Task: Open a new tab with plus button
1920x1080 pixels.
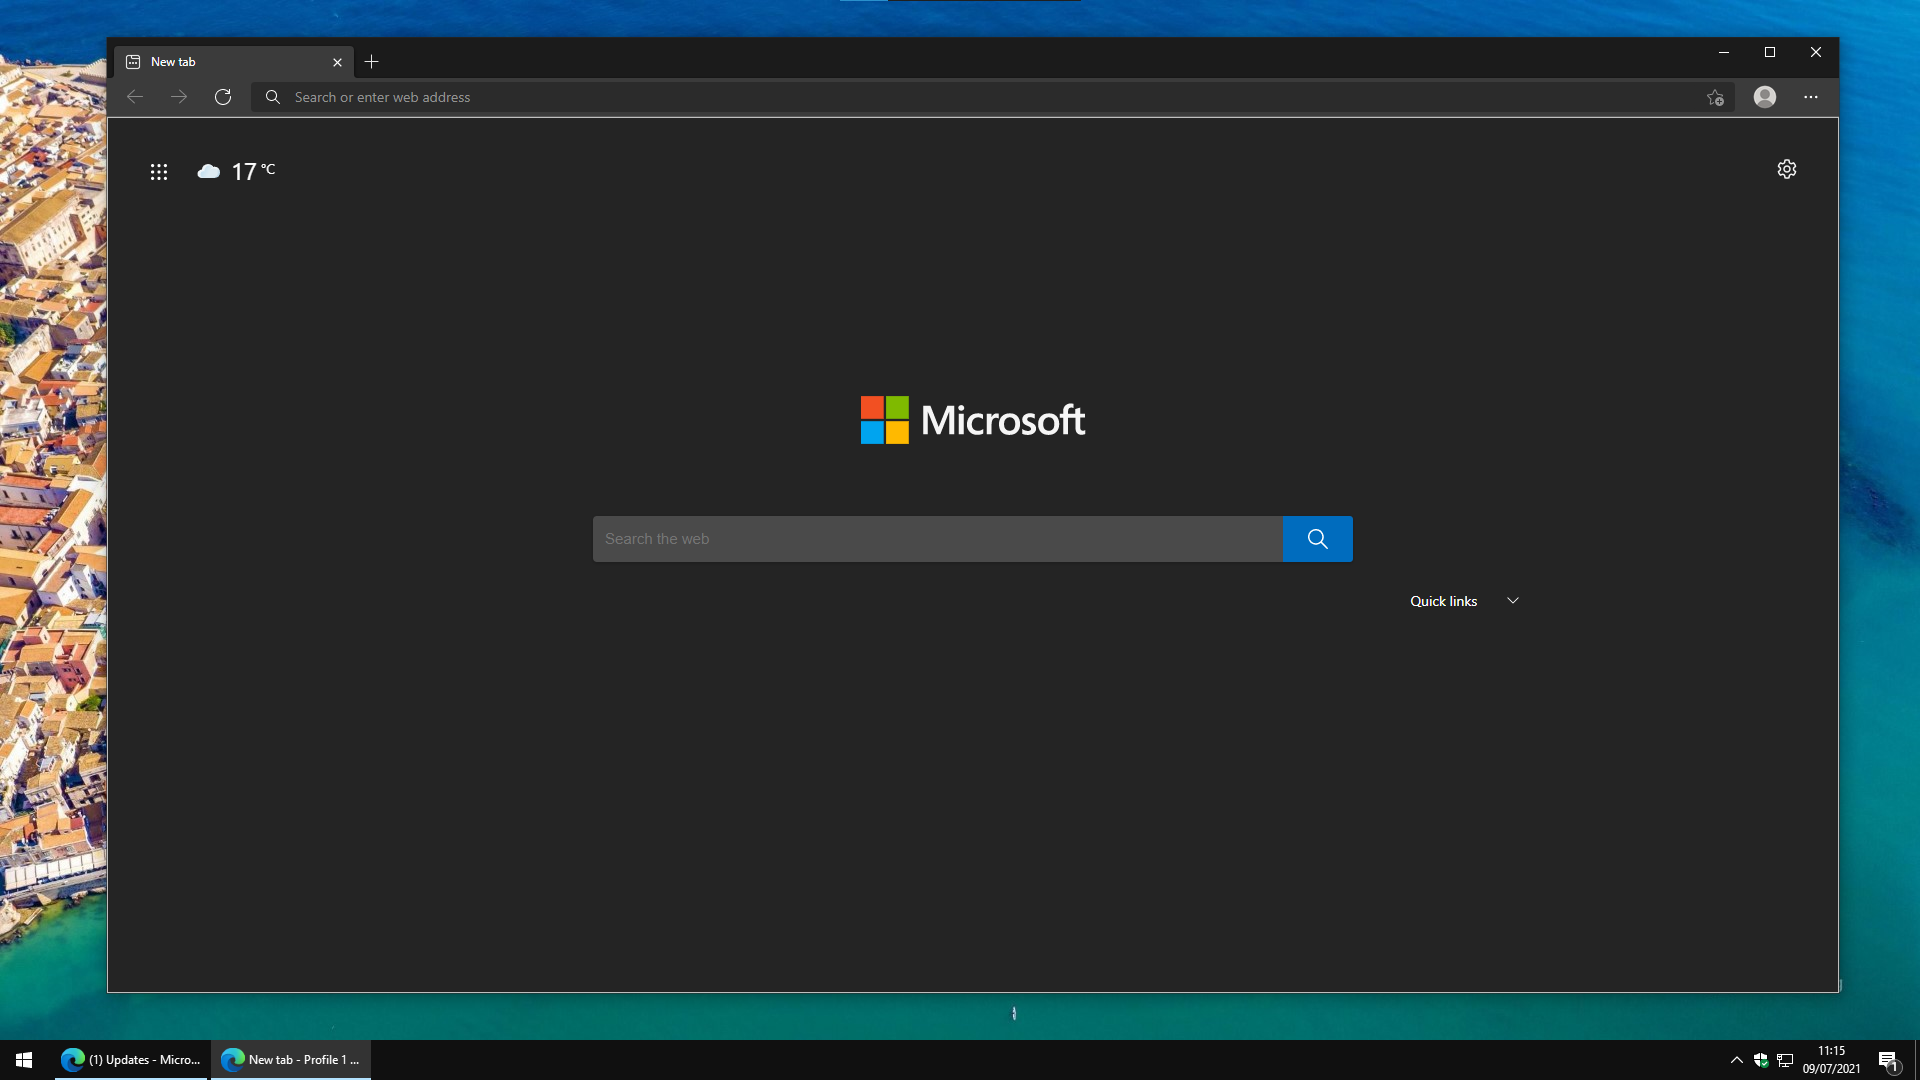Action: pos(372,62)
